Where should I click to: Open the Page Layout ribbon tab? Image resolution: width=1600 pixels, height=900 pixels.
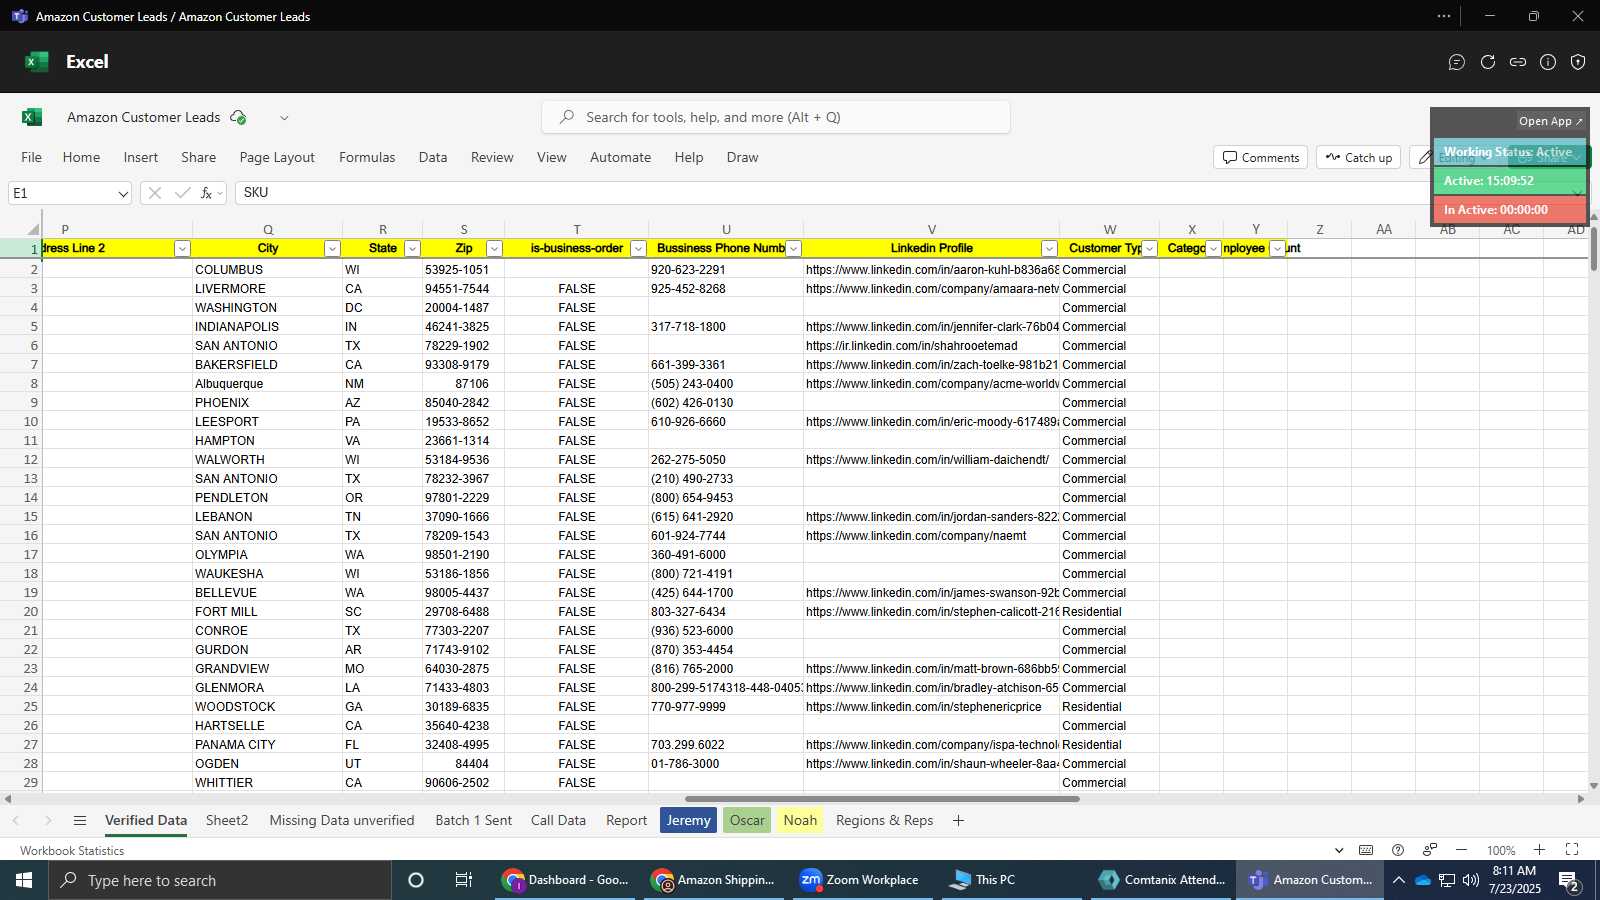point(277,157)
